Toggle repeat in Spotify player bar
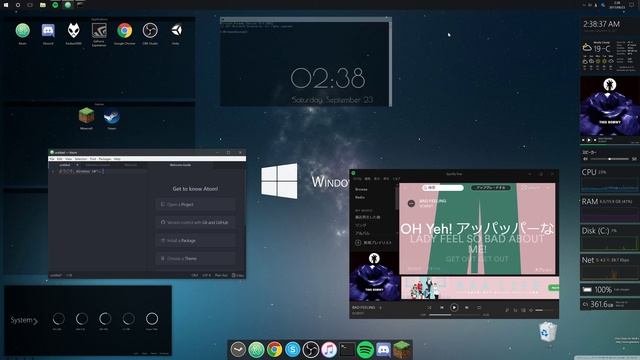 point(479,307)
